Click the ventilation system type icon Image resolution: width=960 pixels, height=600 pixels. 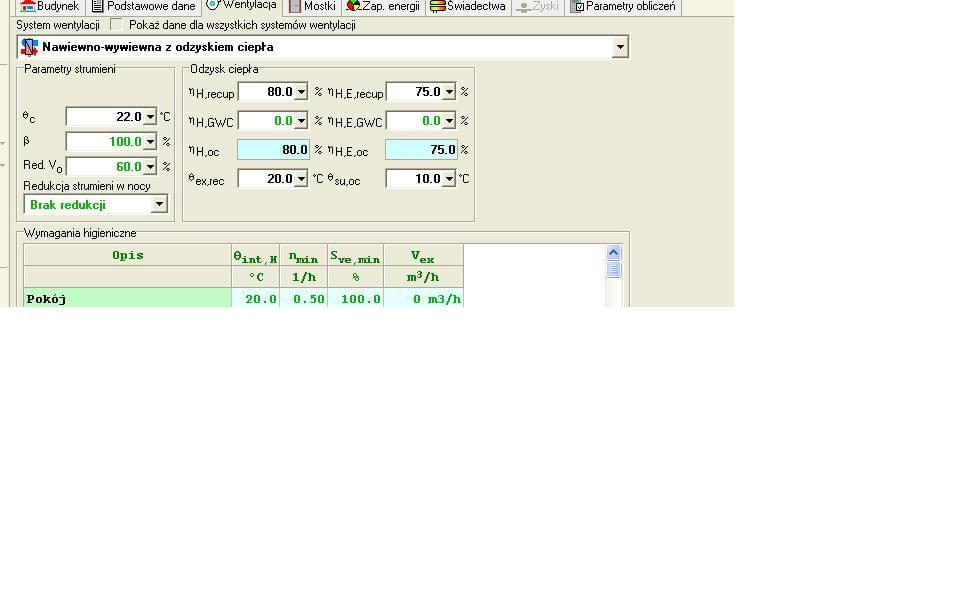tap(29, 47)
